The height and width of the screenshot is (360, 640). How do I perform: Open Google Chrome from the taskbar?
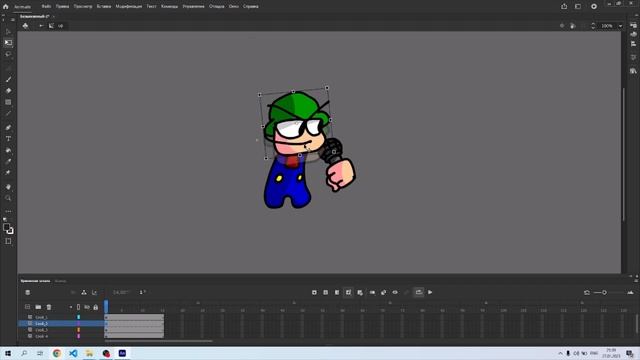pyautogui.click(x=57, y=353)
